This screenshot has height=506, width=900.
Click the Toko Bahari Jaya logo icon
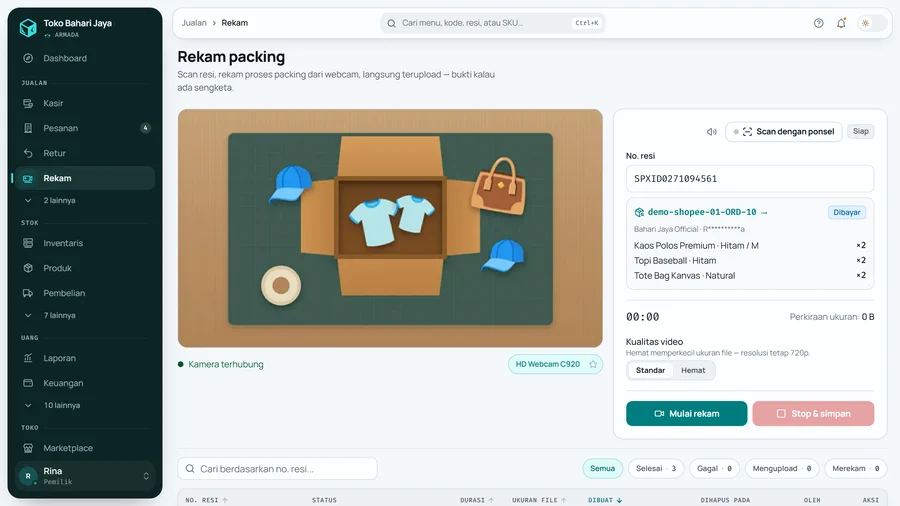[28, 27]
